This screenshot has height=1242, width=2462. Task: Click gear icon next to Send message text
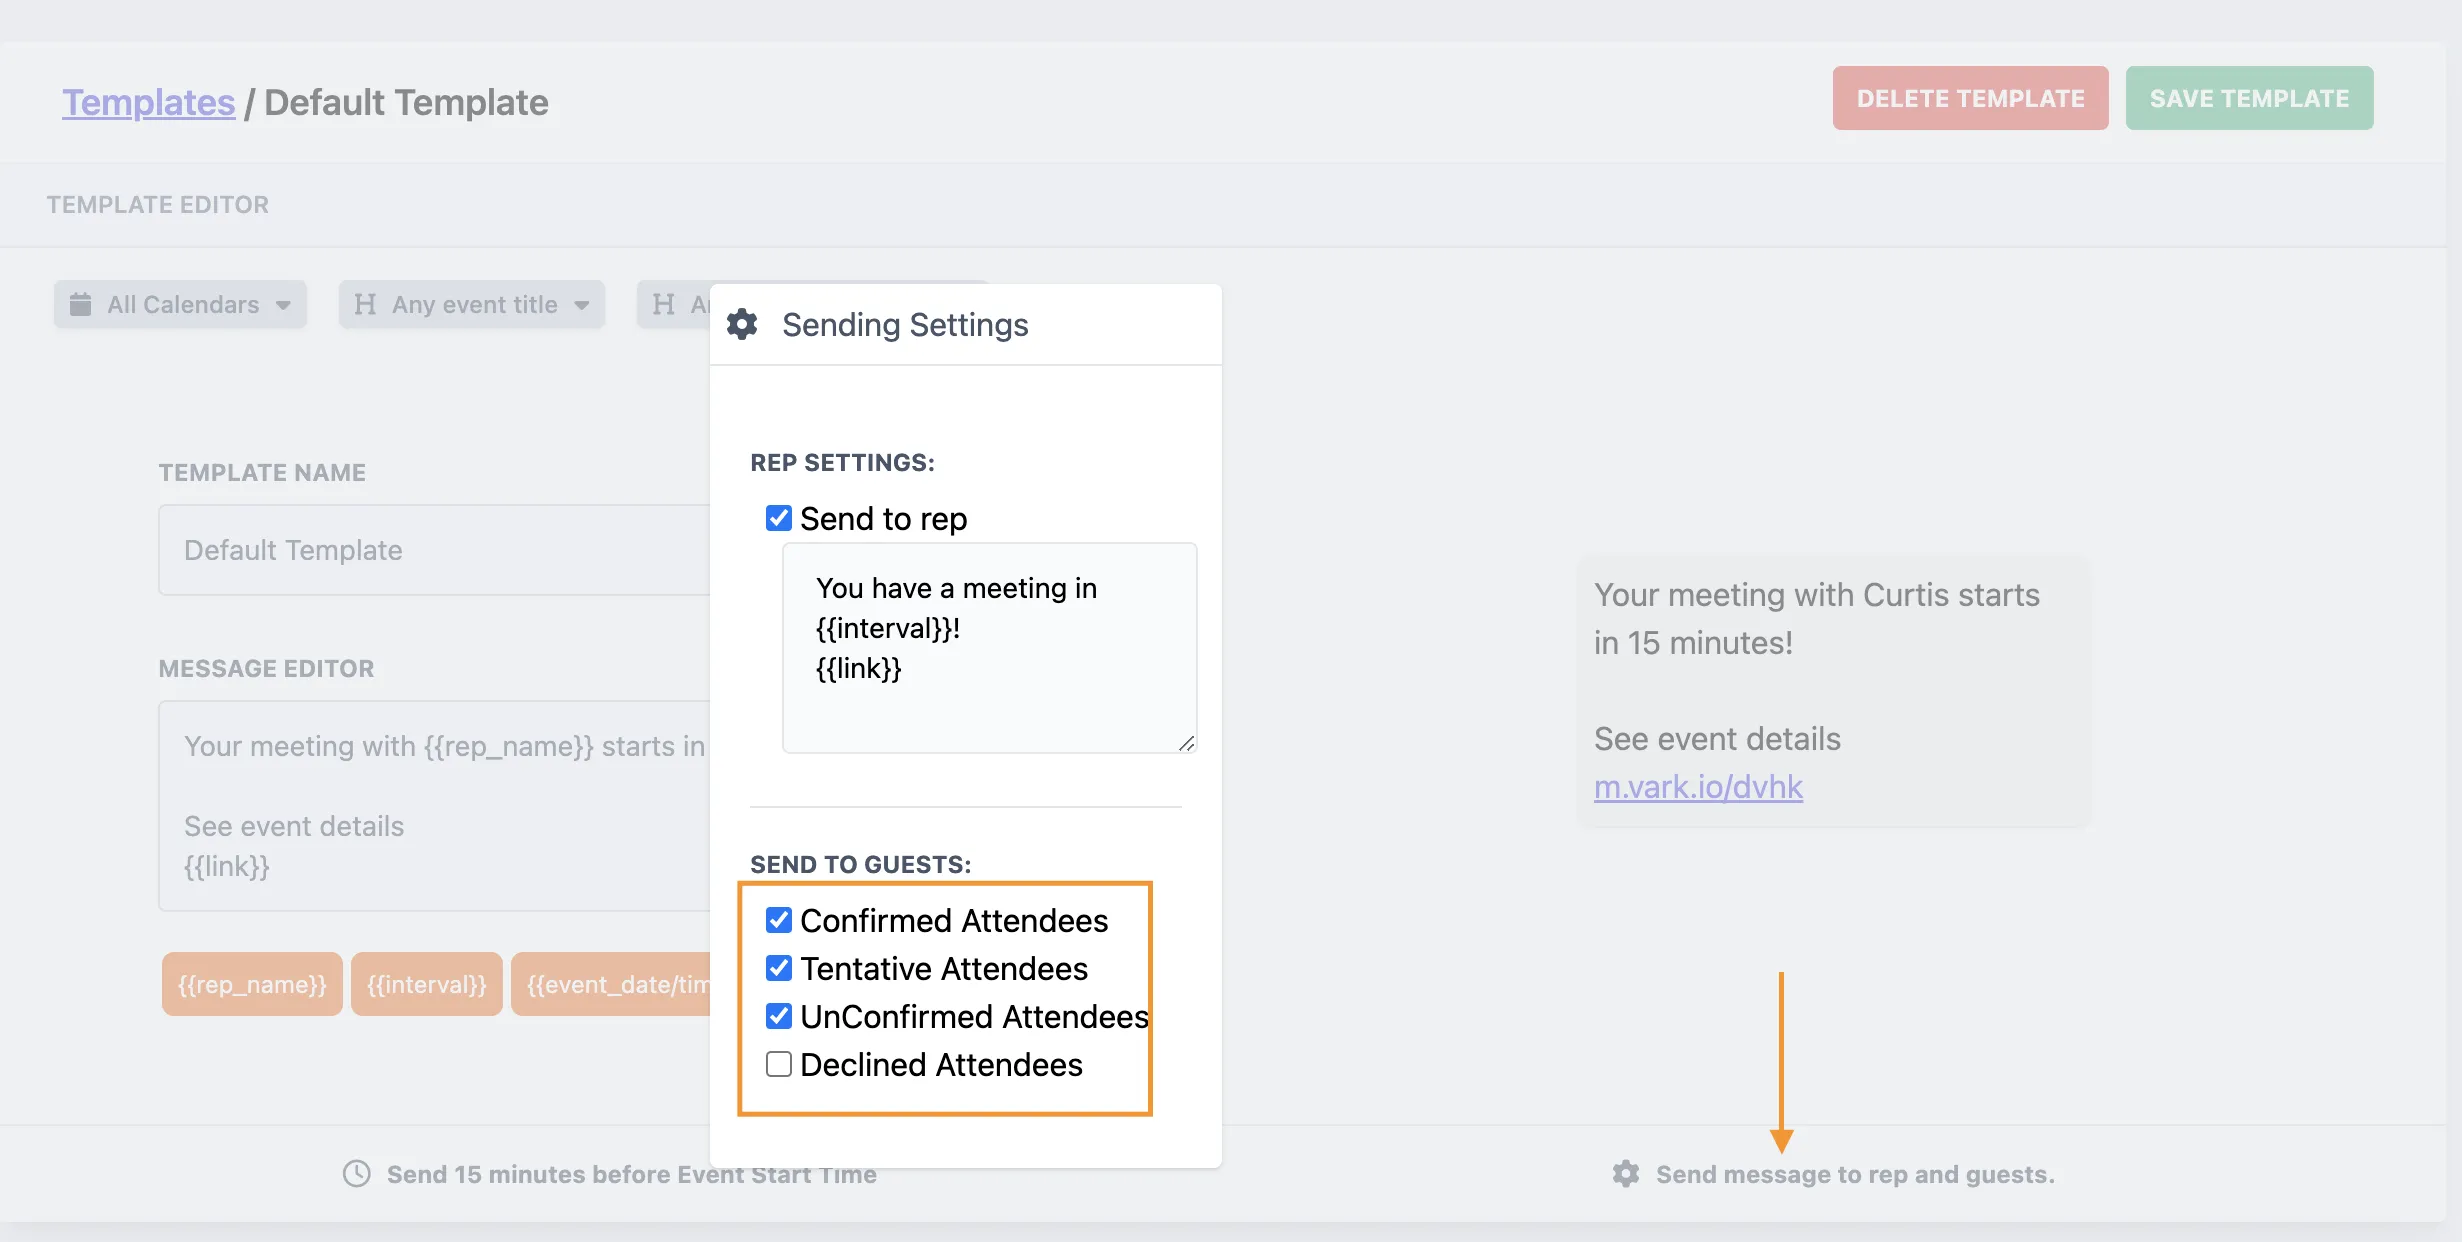(x=1626, y=1174)
